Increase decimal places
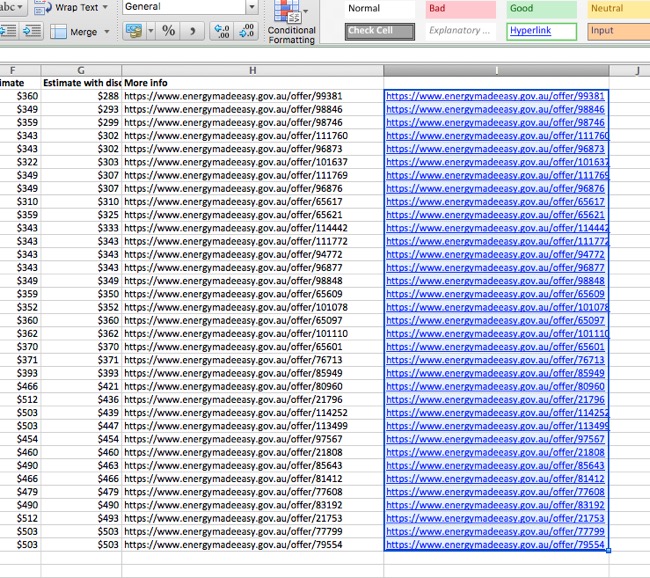Screen dimensions: 650x578 [x=222, y=31]
